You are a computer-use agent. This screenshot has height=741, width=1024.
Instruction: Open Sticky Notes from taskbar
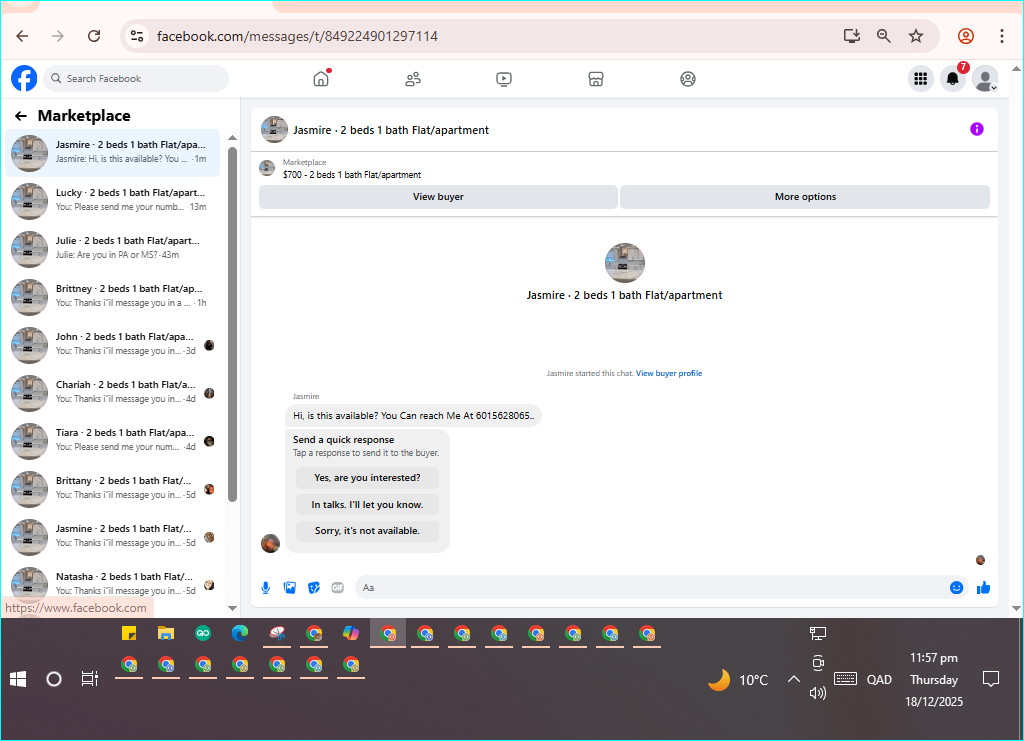[129, 633]
